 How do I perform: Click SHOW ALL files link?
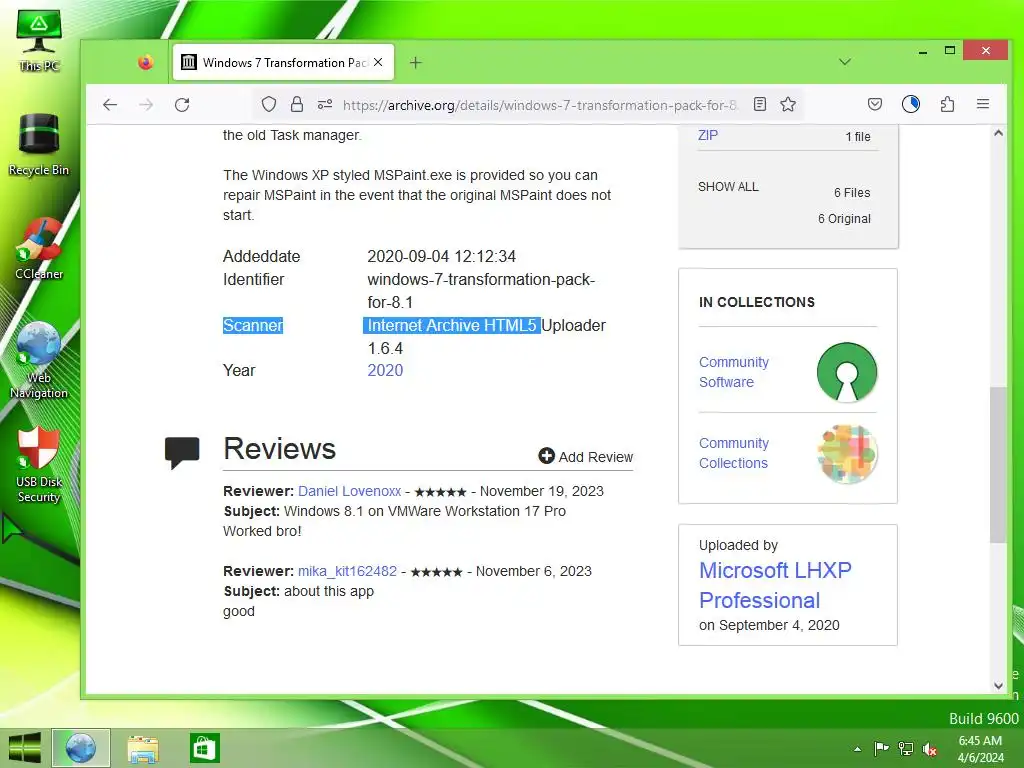728,187
